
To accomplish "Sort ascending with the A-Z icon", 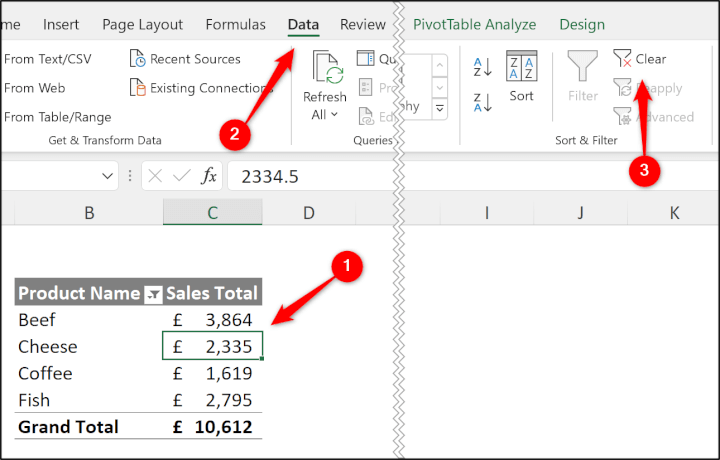I will point(482,68).
